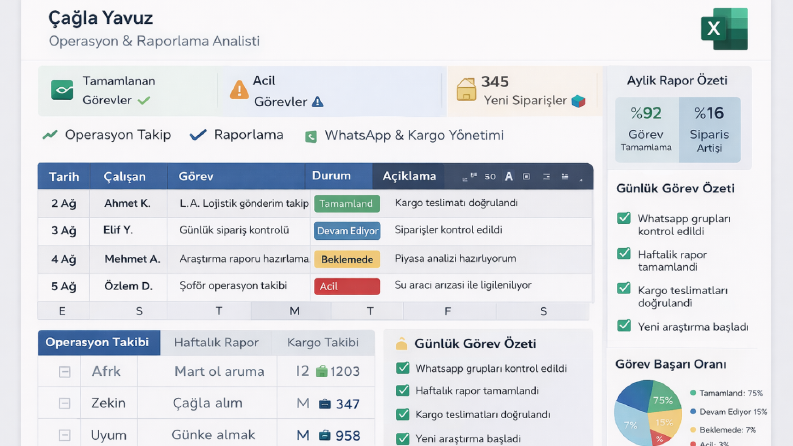Viewport: 793px width, 446px height.
Task: Collapse the Zekin row
Action: tap(65, 404)
